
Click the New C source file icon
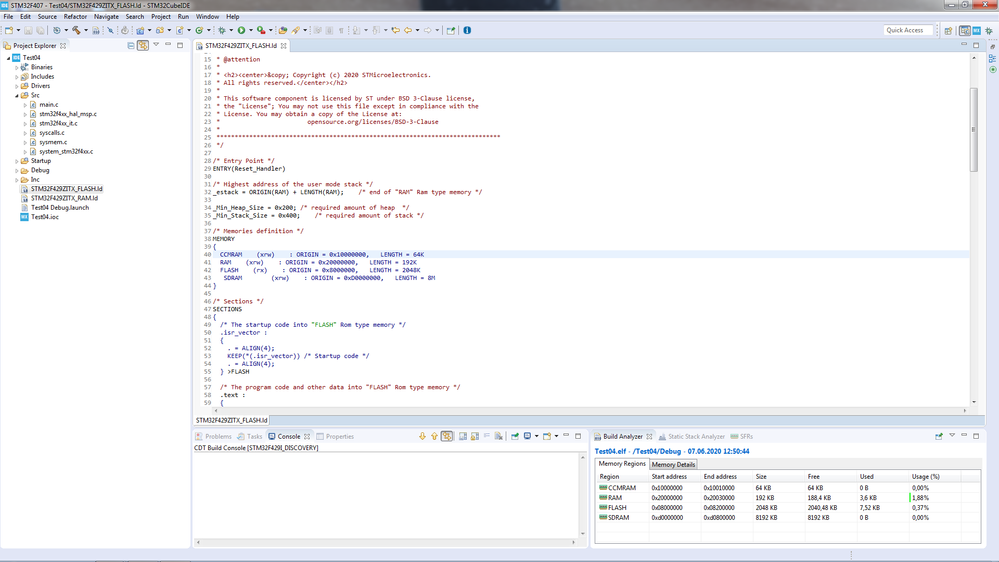180,30
